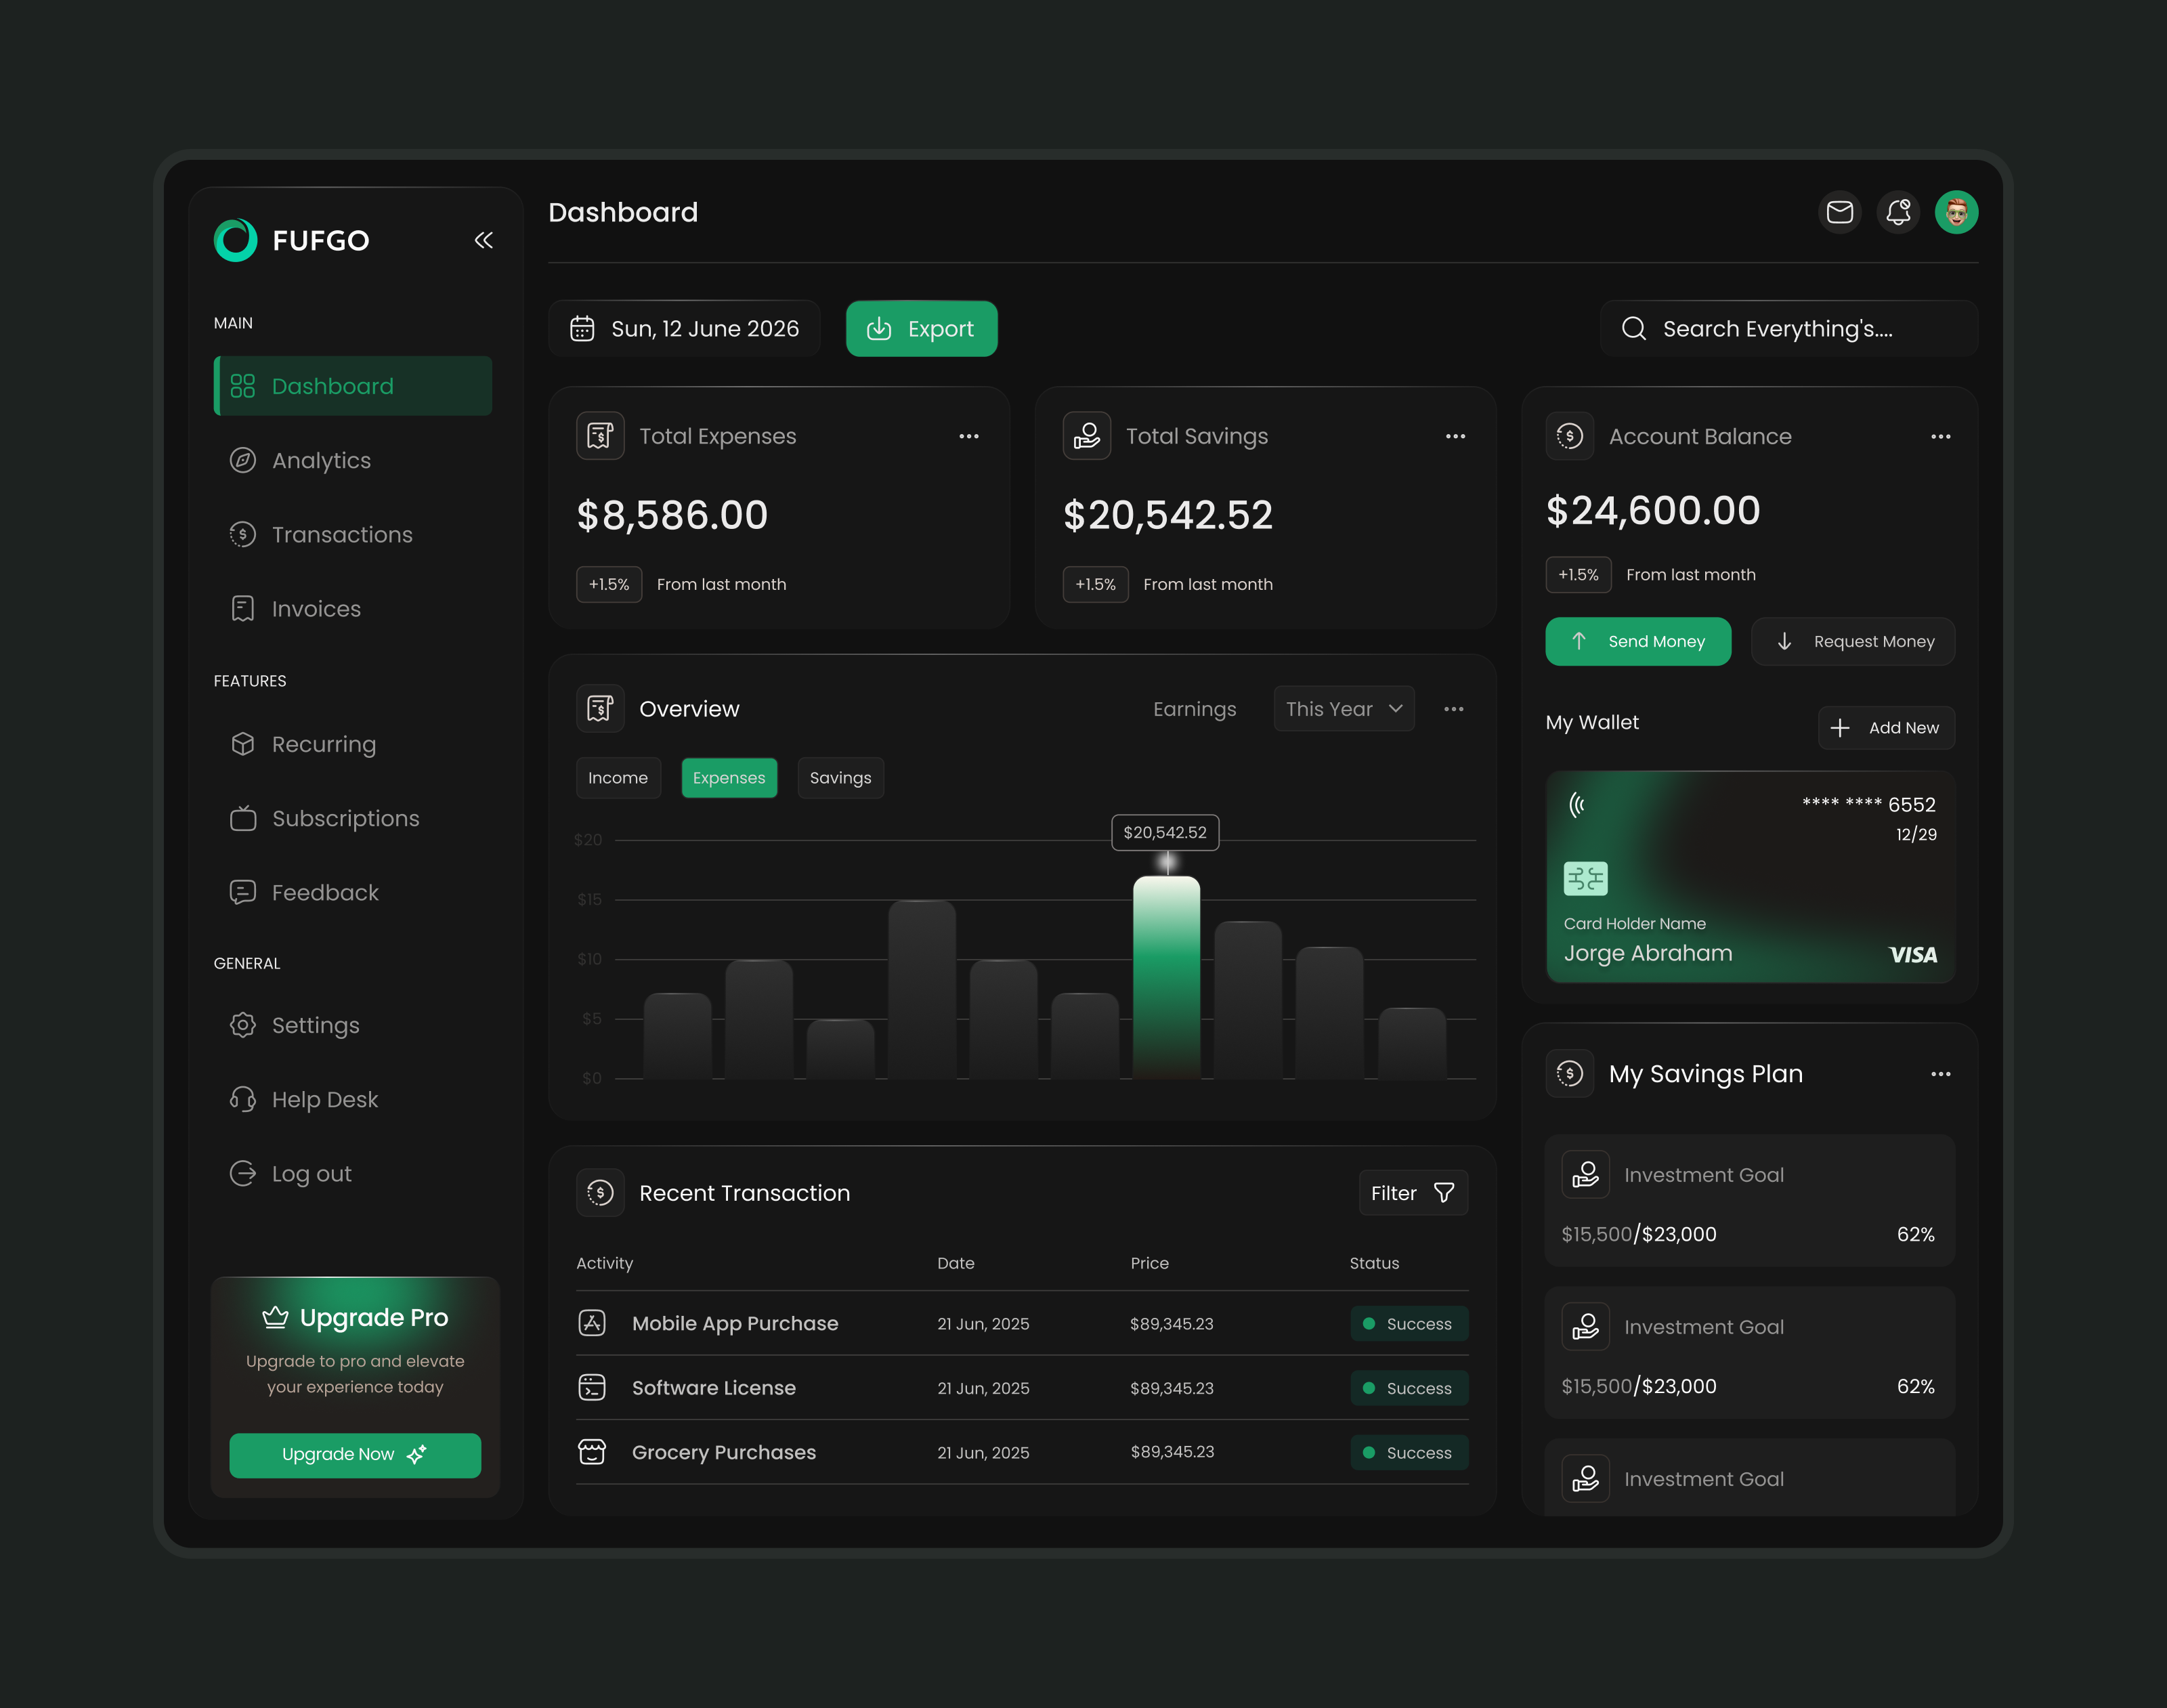The image size is (2167, 1708).
Task: Click the search magnifier icon
Action: click(x=1634, y=329)
